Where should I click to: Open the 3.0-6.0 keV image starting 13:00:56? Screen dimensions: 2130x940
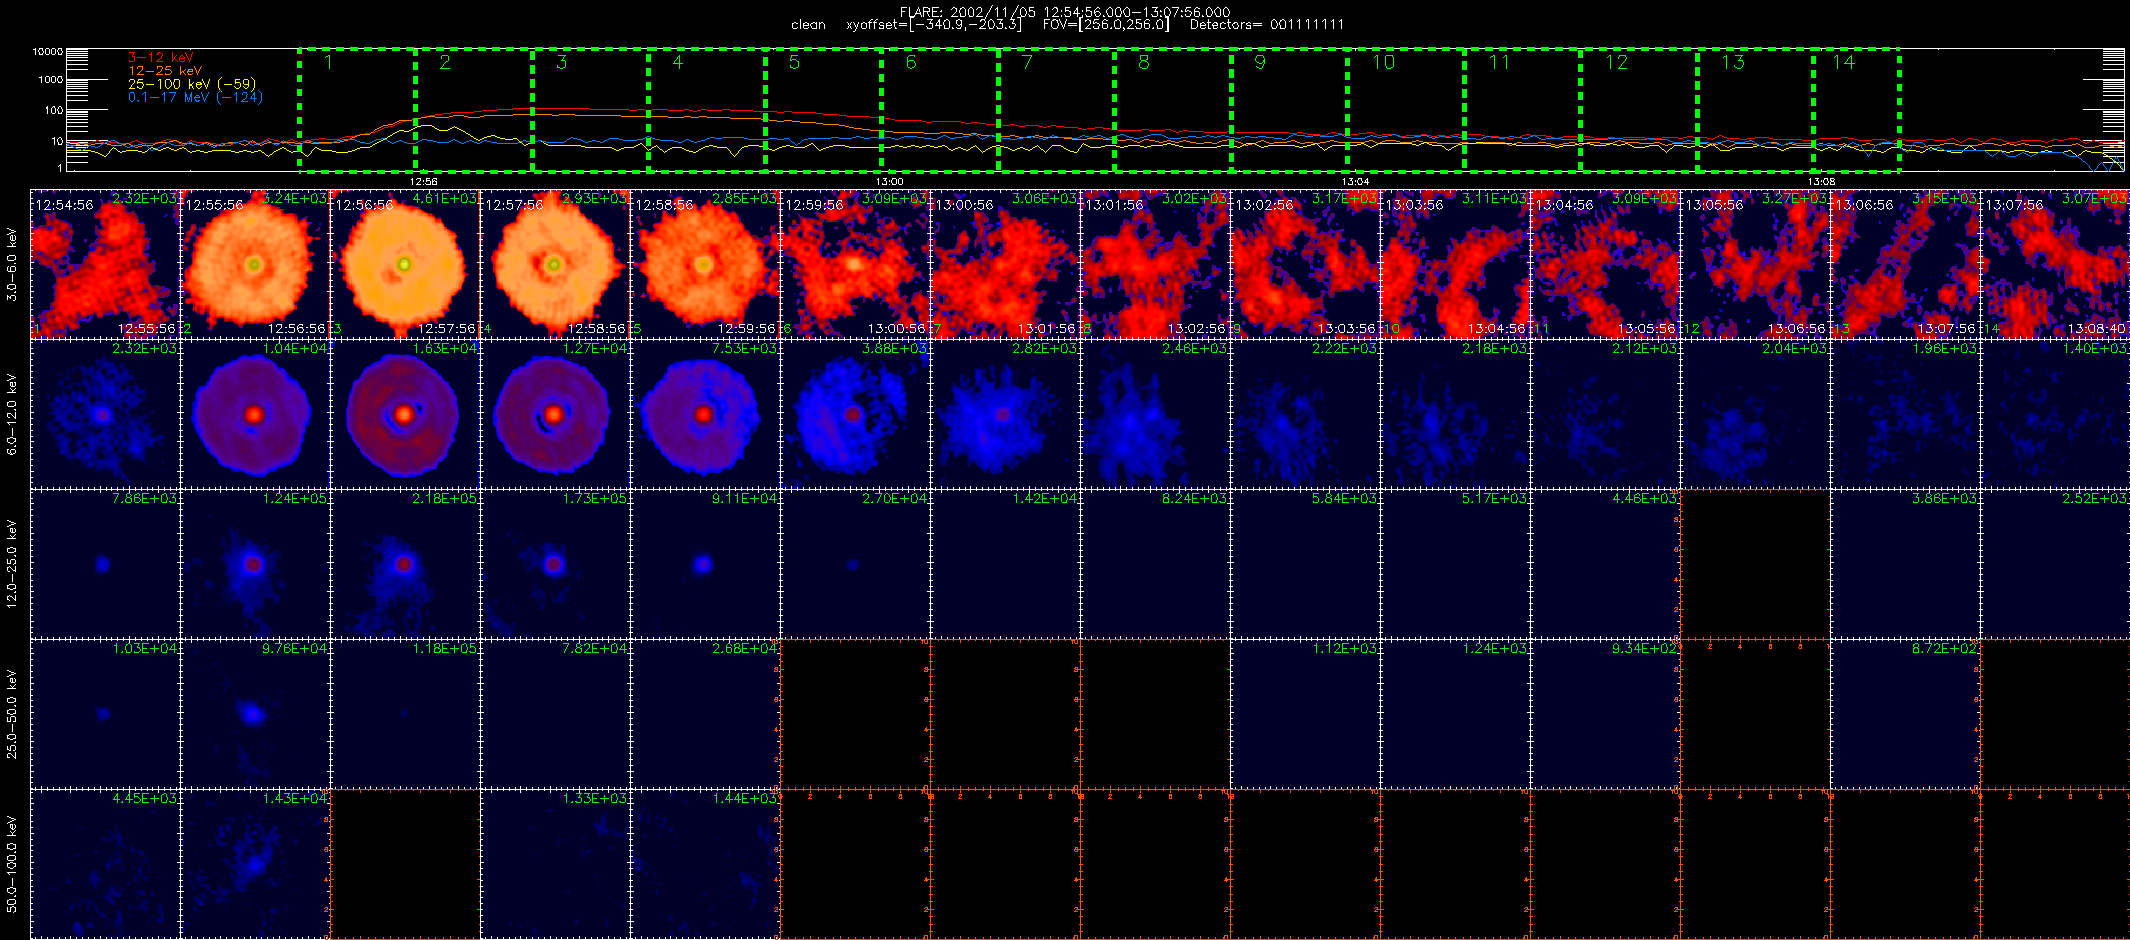pos(1005,264)
